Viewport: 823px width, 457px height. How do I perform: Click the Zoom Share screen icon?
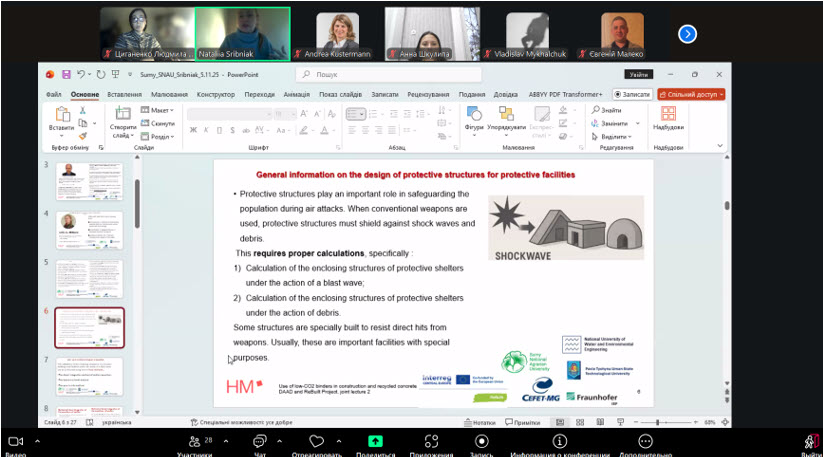(x=375, y=440)
